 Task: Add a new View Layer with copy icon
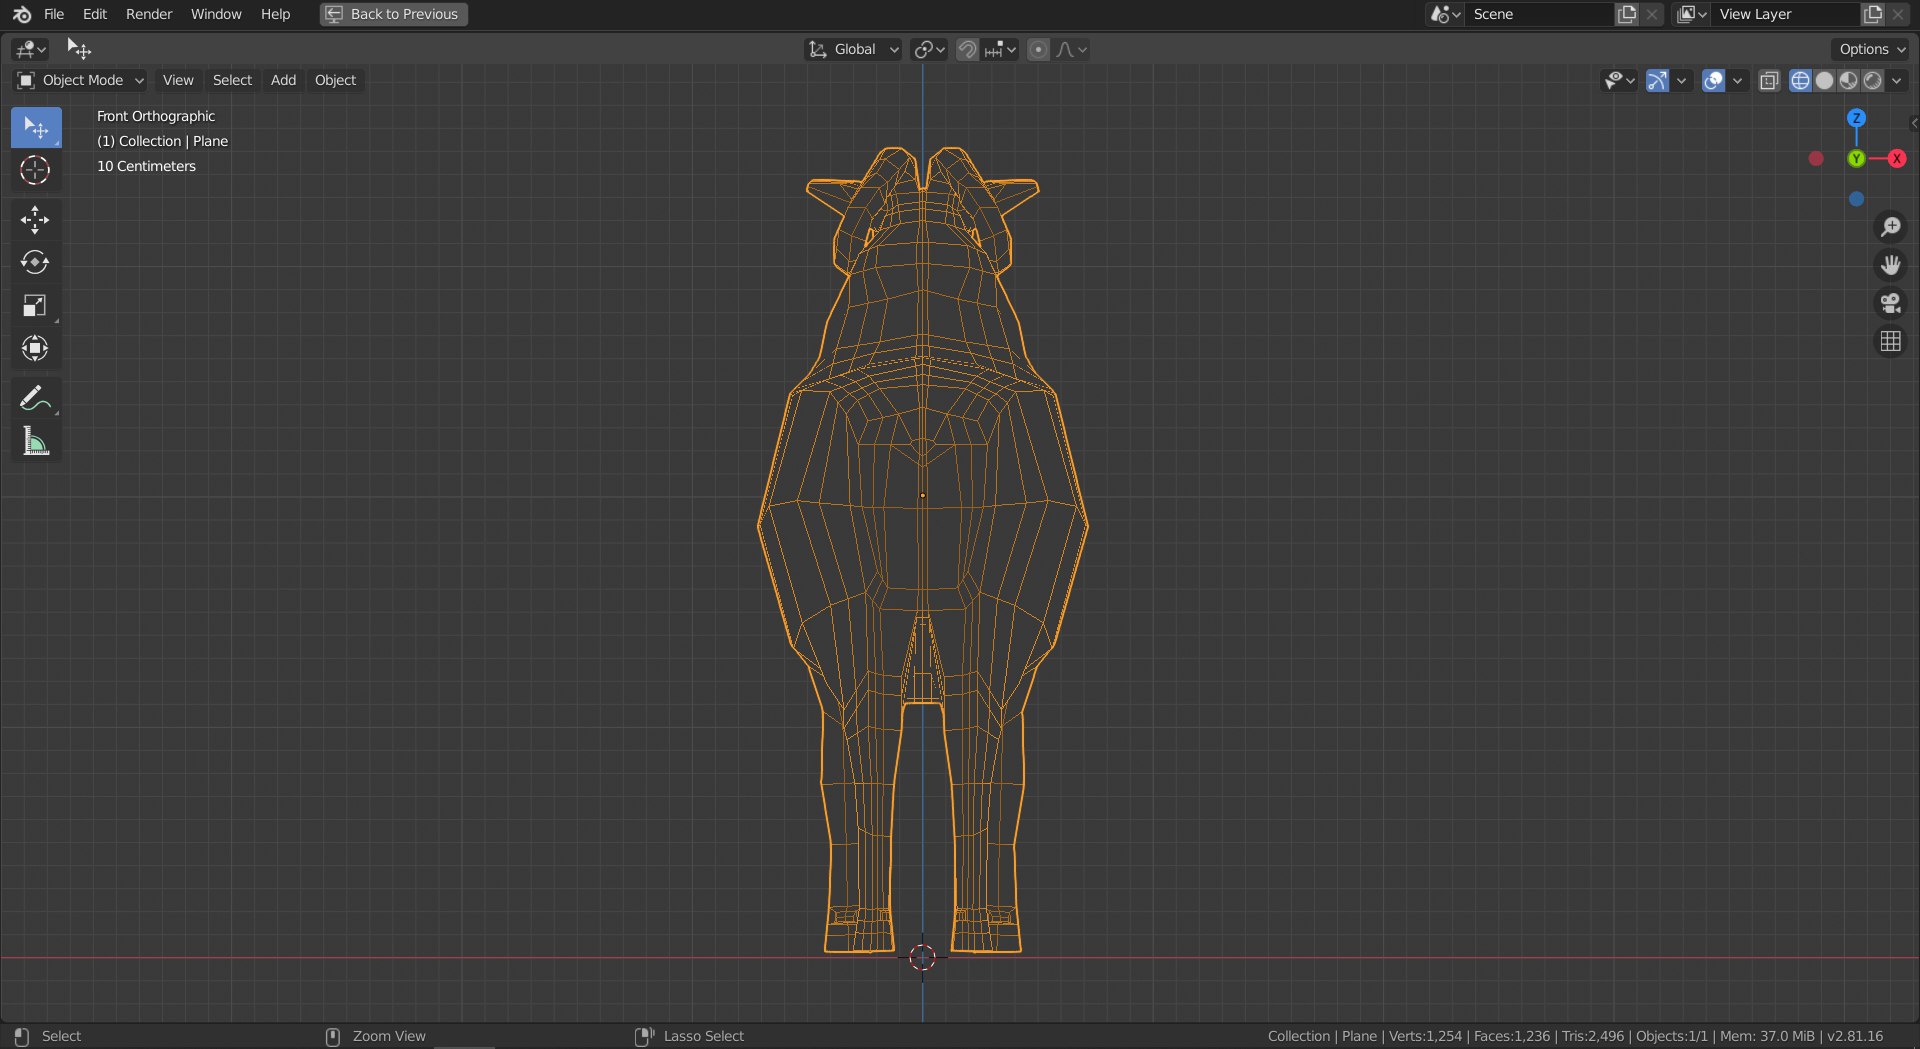point(1873,14)
